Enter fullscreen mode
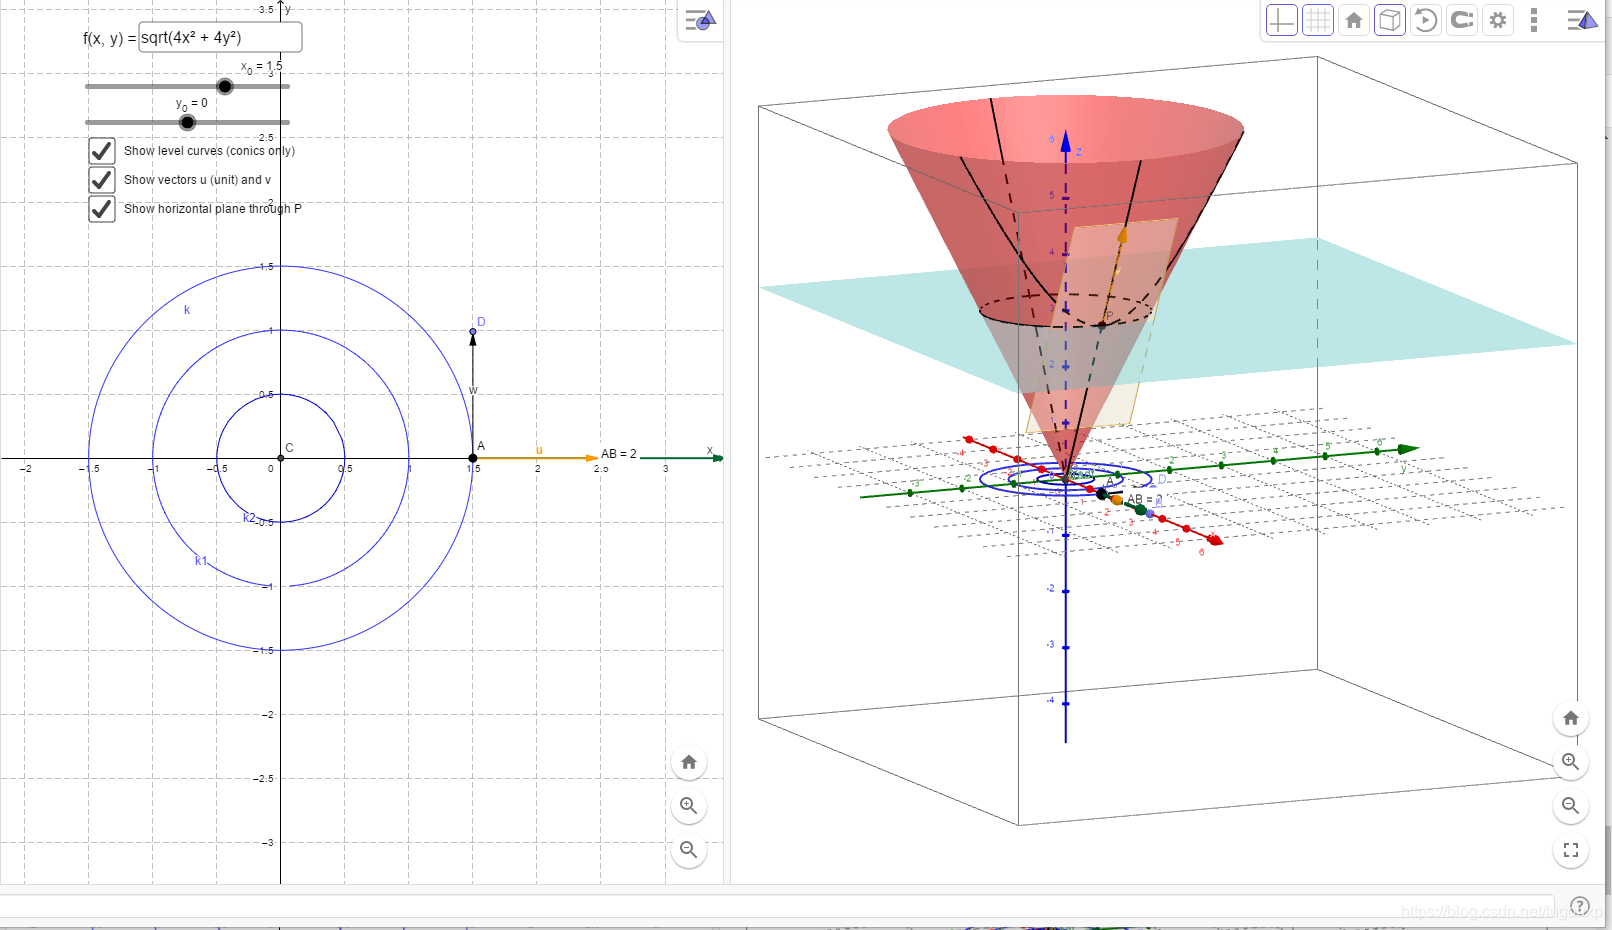Viewport: 1612px width, 930px height. [1571, 850]
